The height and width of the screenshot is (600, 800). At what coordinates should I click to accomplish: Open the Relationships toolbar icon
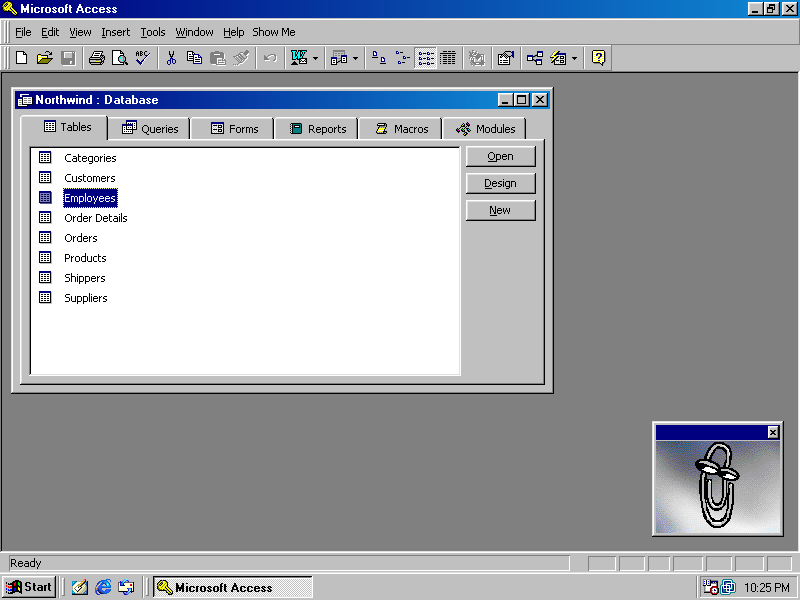coord(535,58)
